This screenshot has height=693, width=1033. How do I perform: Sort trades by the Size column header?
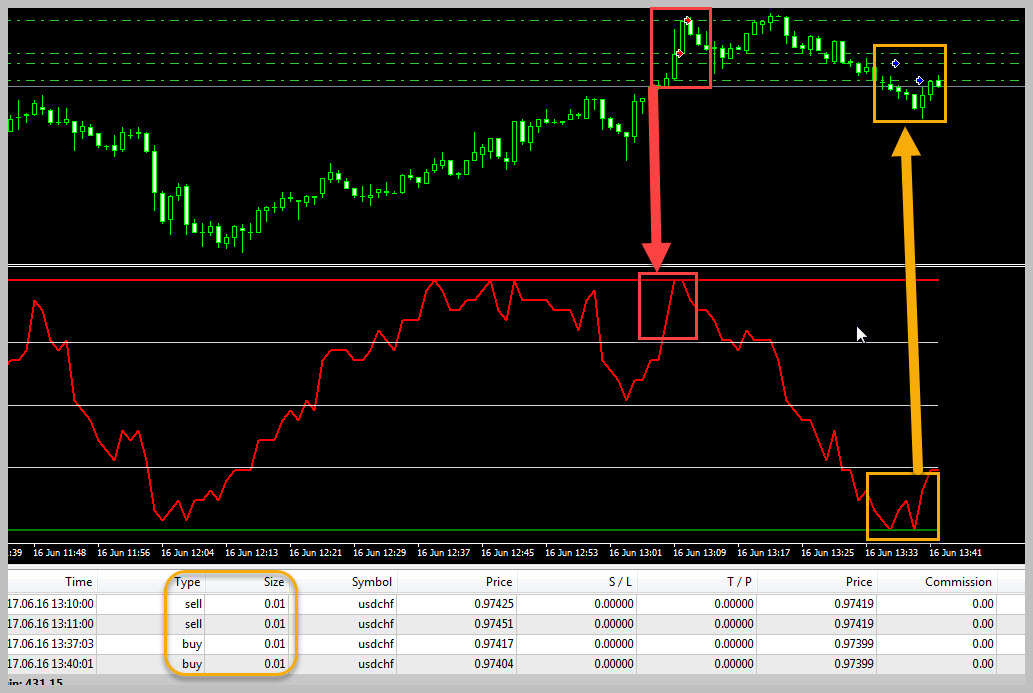273,582
